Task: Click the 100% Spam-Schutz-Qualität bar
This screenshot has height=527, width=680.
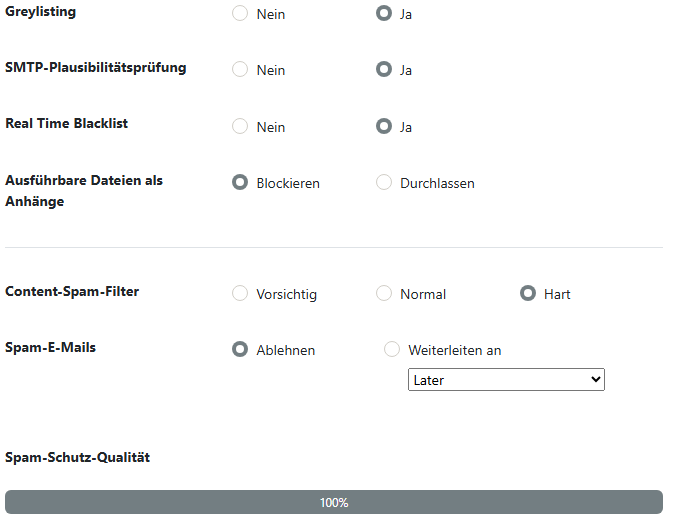Action: [334, 502]
